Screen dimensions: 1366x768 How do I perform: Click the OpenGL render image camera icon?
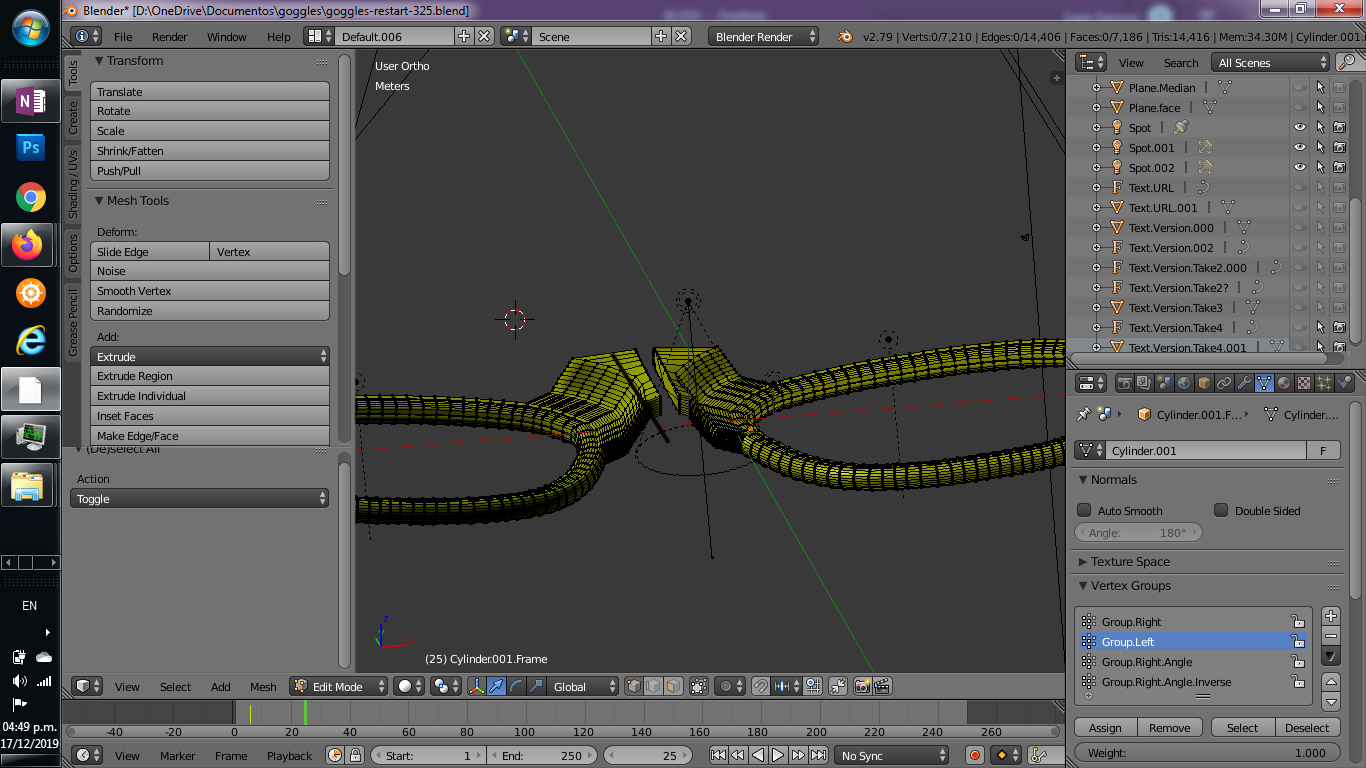(x=863, y=686)
